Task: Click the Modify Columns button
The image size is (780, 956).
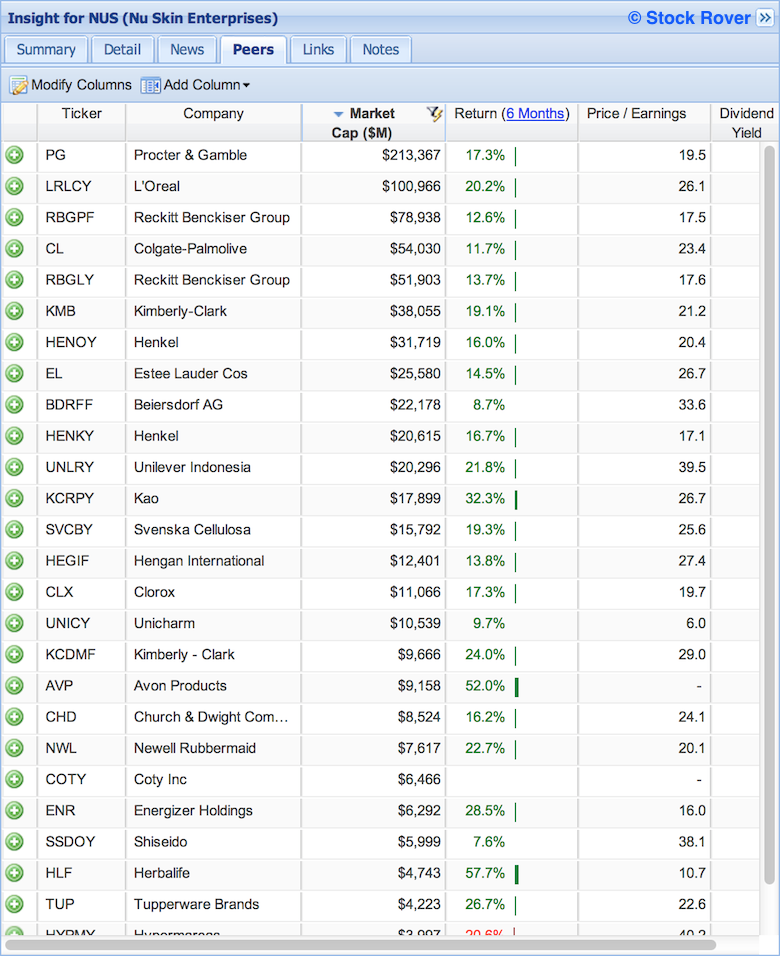Action: (x=71, y=85)
